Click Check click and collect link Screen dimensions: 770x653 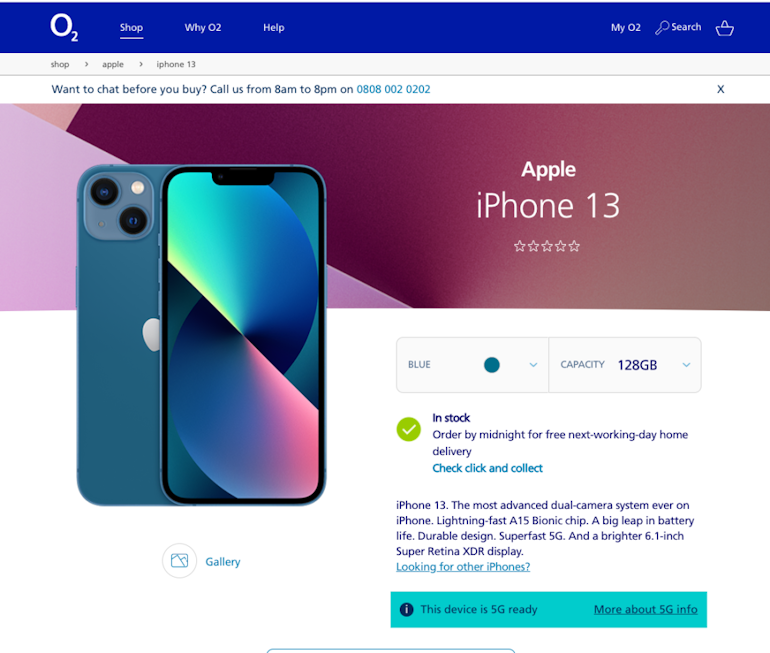click(x=487, y=468)
